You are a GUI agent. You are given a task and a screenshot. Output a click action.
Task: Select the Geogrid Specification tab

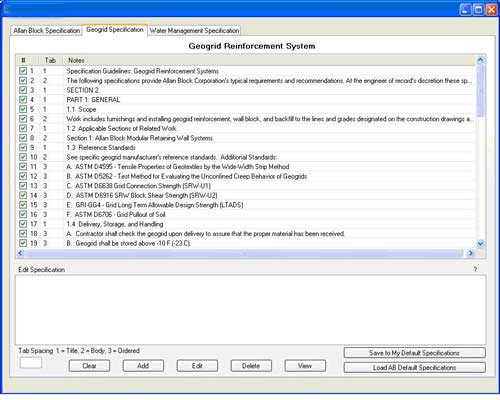click(115, 30)
